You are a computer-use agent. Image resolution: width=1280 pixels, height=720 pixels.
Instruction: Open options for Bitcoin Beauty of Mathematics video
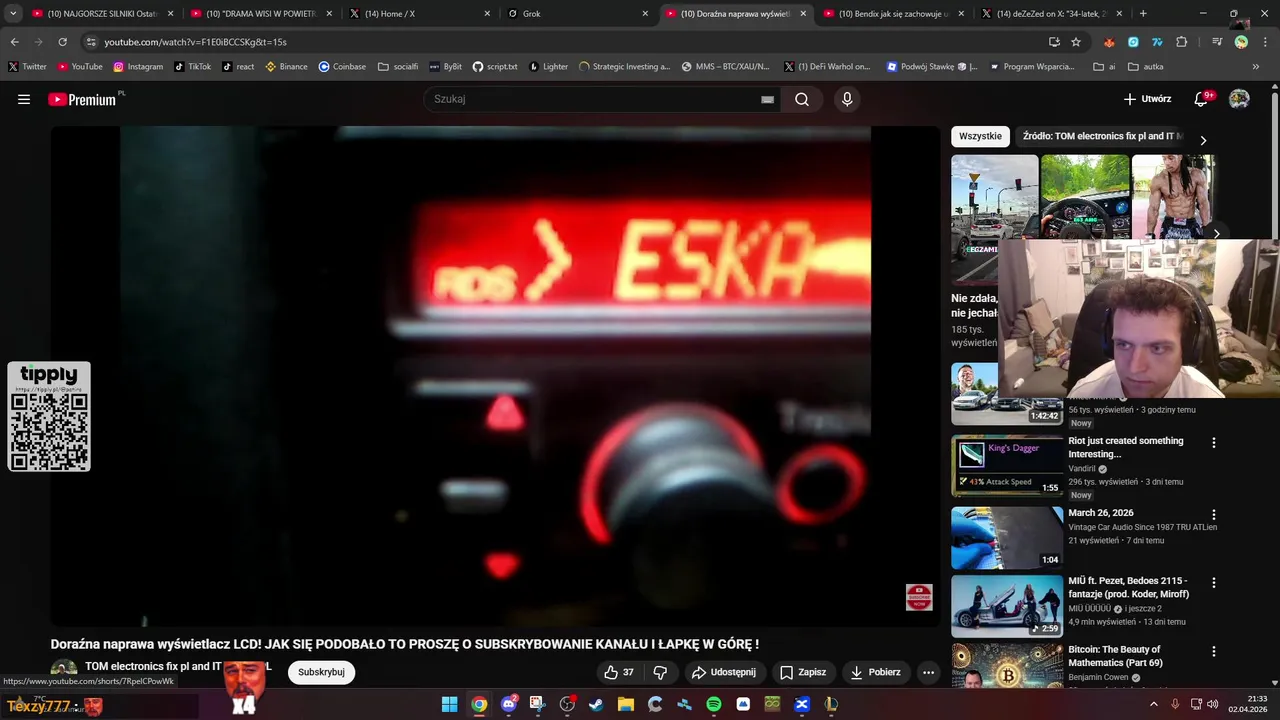click(1214, 652)
